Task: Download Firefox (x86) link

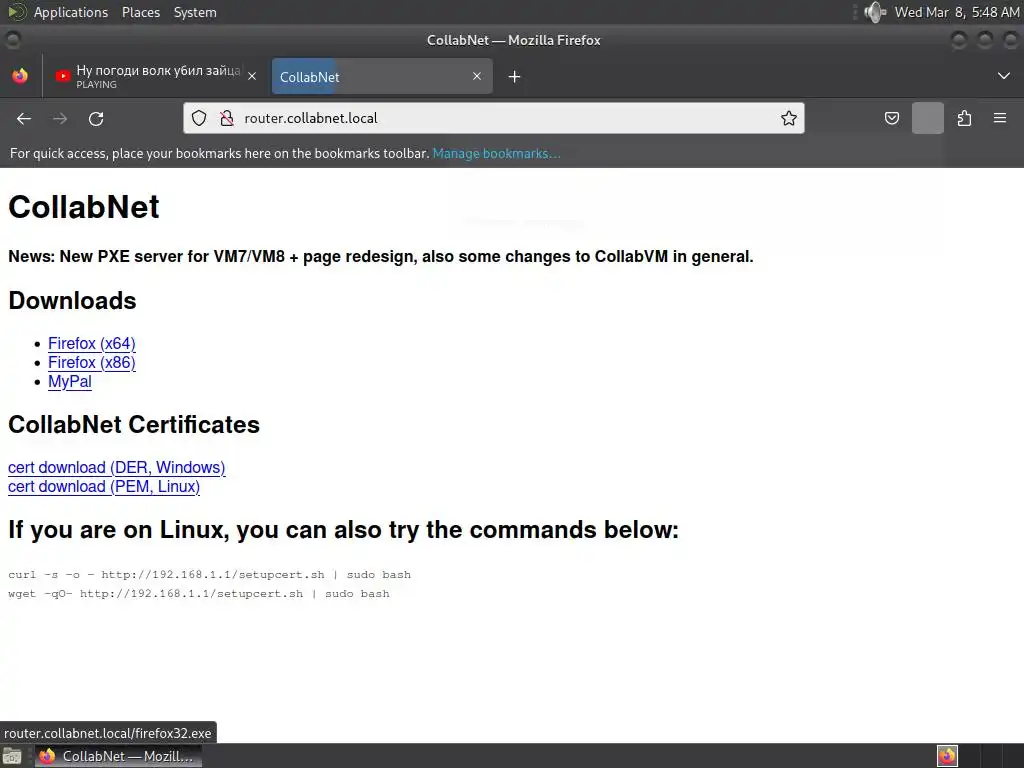Action: click(92, 362)
